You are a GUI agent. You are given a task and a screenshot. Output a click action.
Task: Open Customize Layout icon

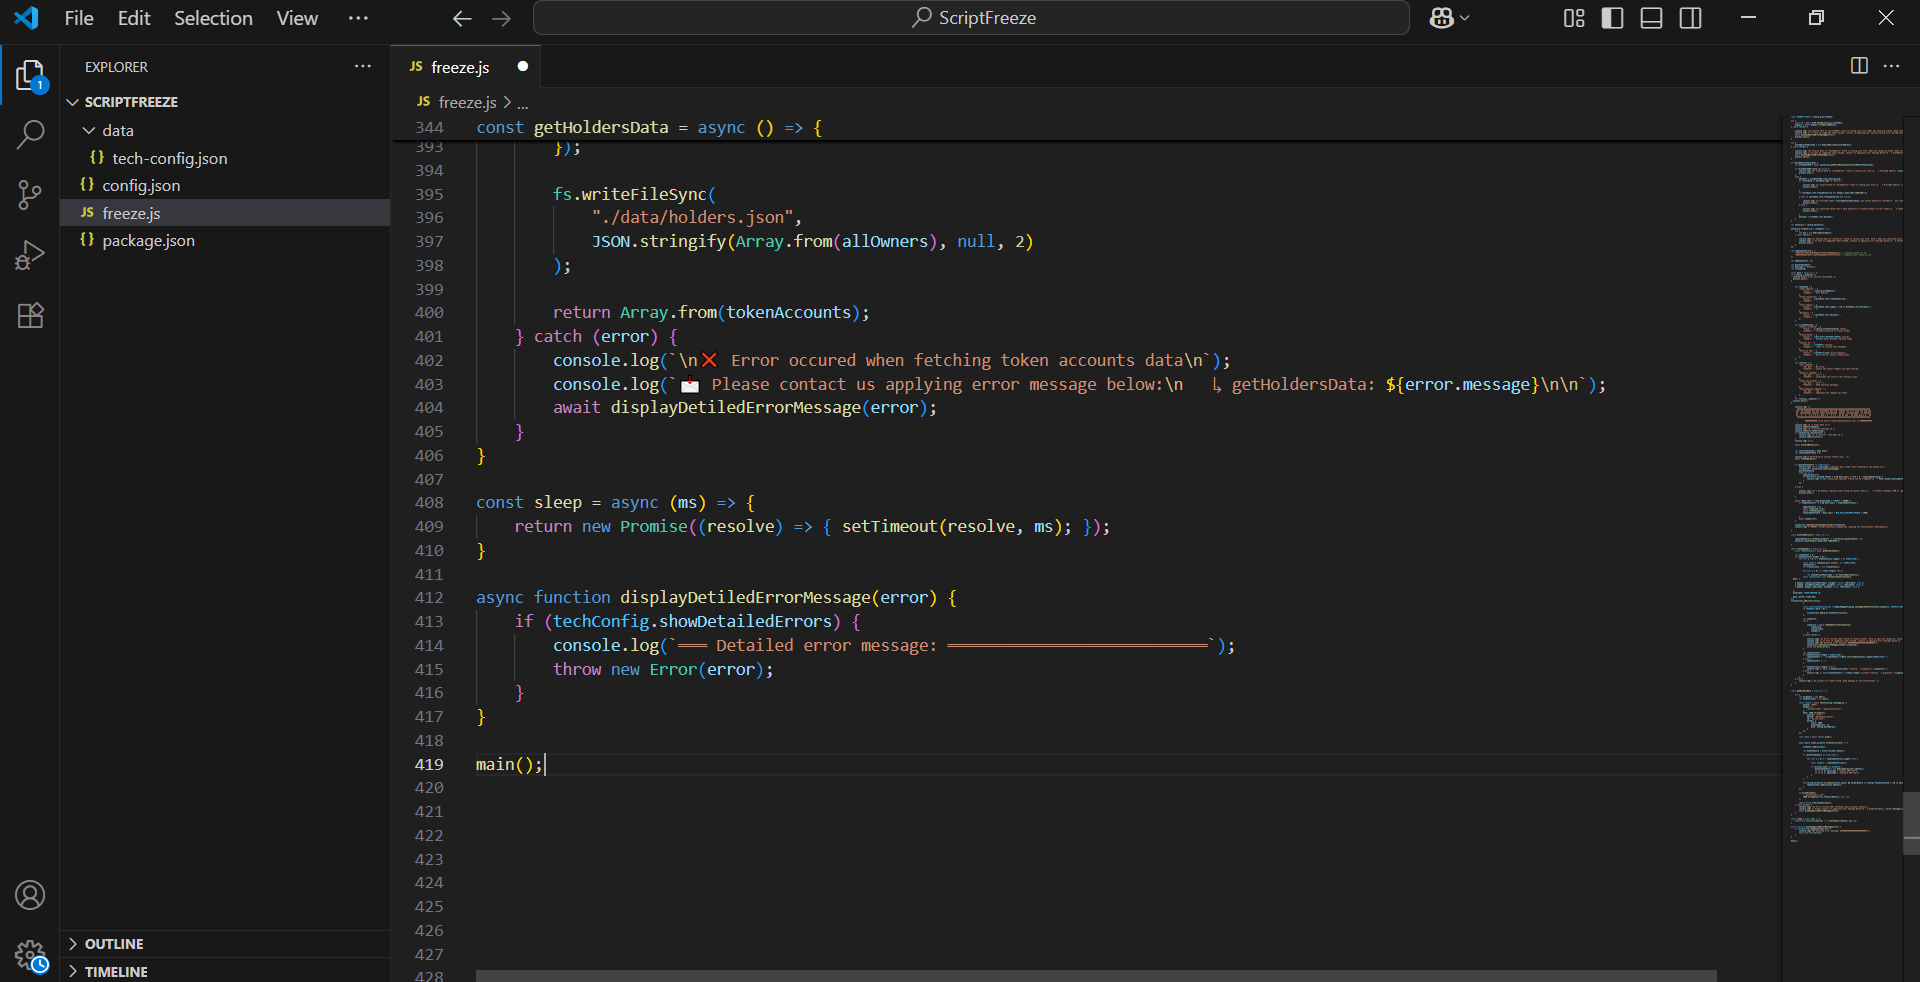(x=1574, y=18)
